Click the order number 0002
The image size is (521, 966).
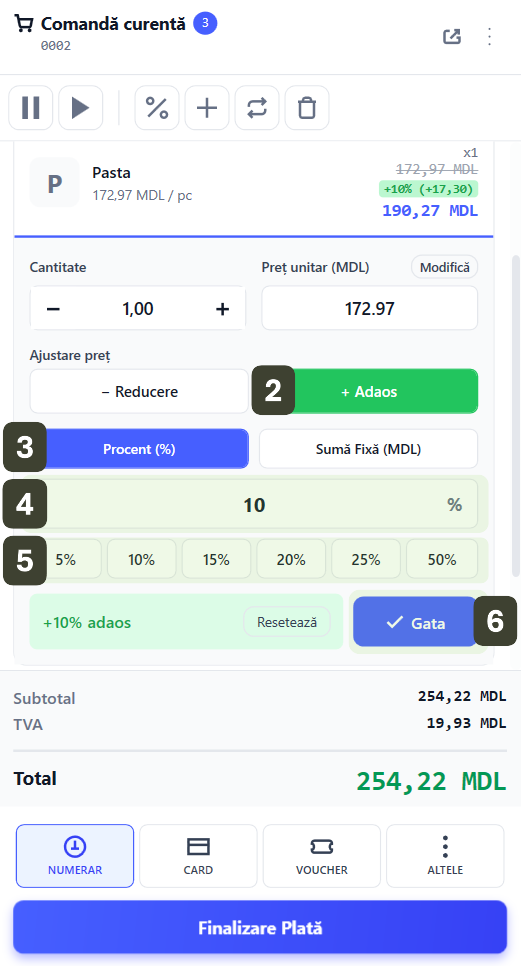[x=55, y=46]
